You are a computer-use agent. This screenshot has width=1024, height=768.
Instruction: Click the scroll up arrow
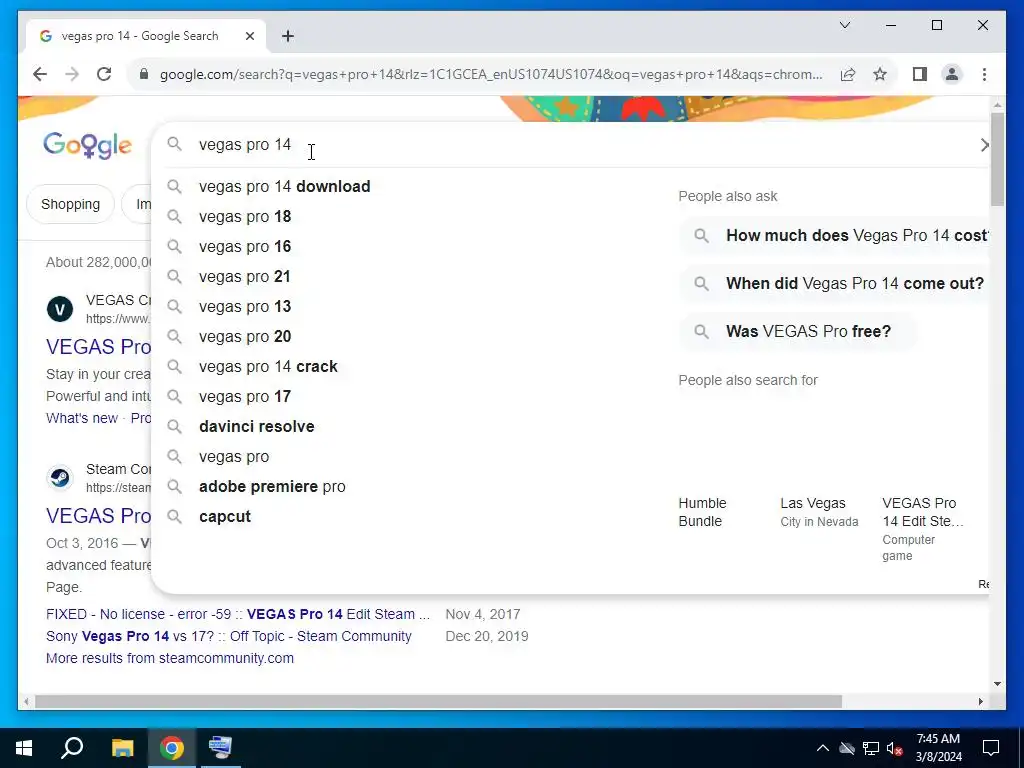997,104
